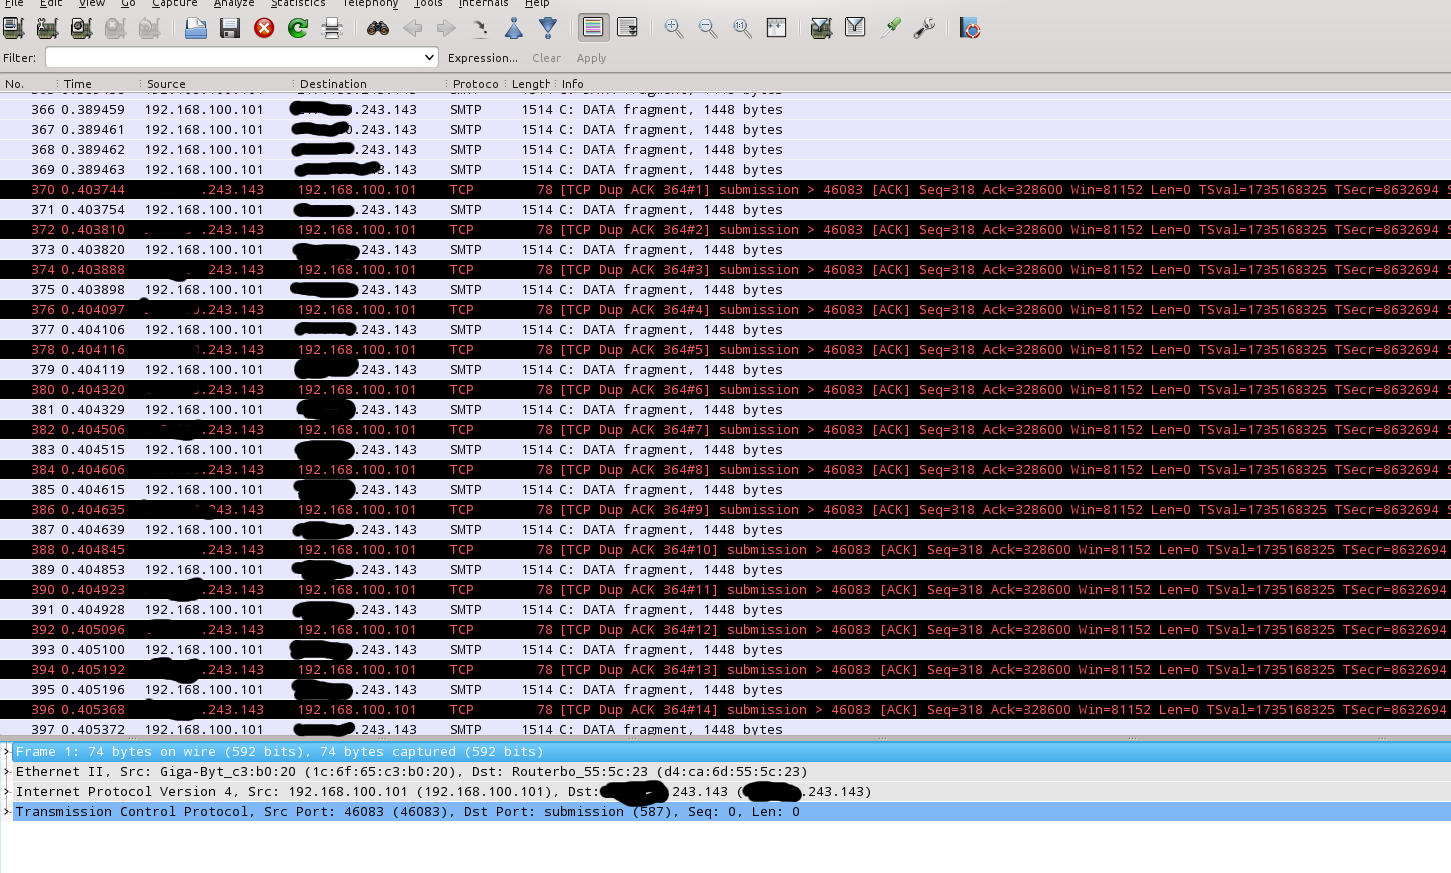
Task: Open the File menu
Action: tap(14, 4)
